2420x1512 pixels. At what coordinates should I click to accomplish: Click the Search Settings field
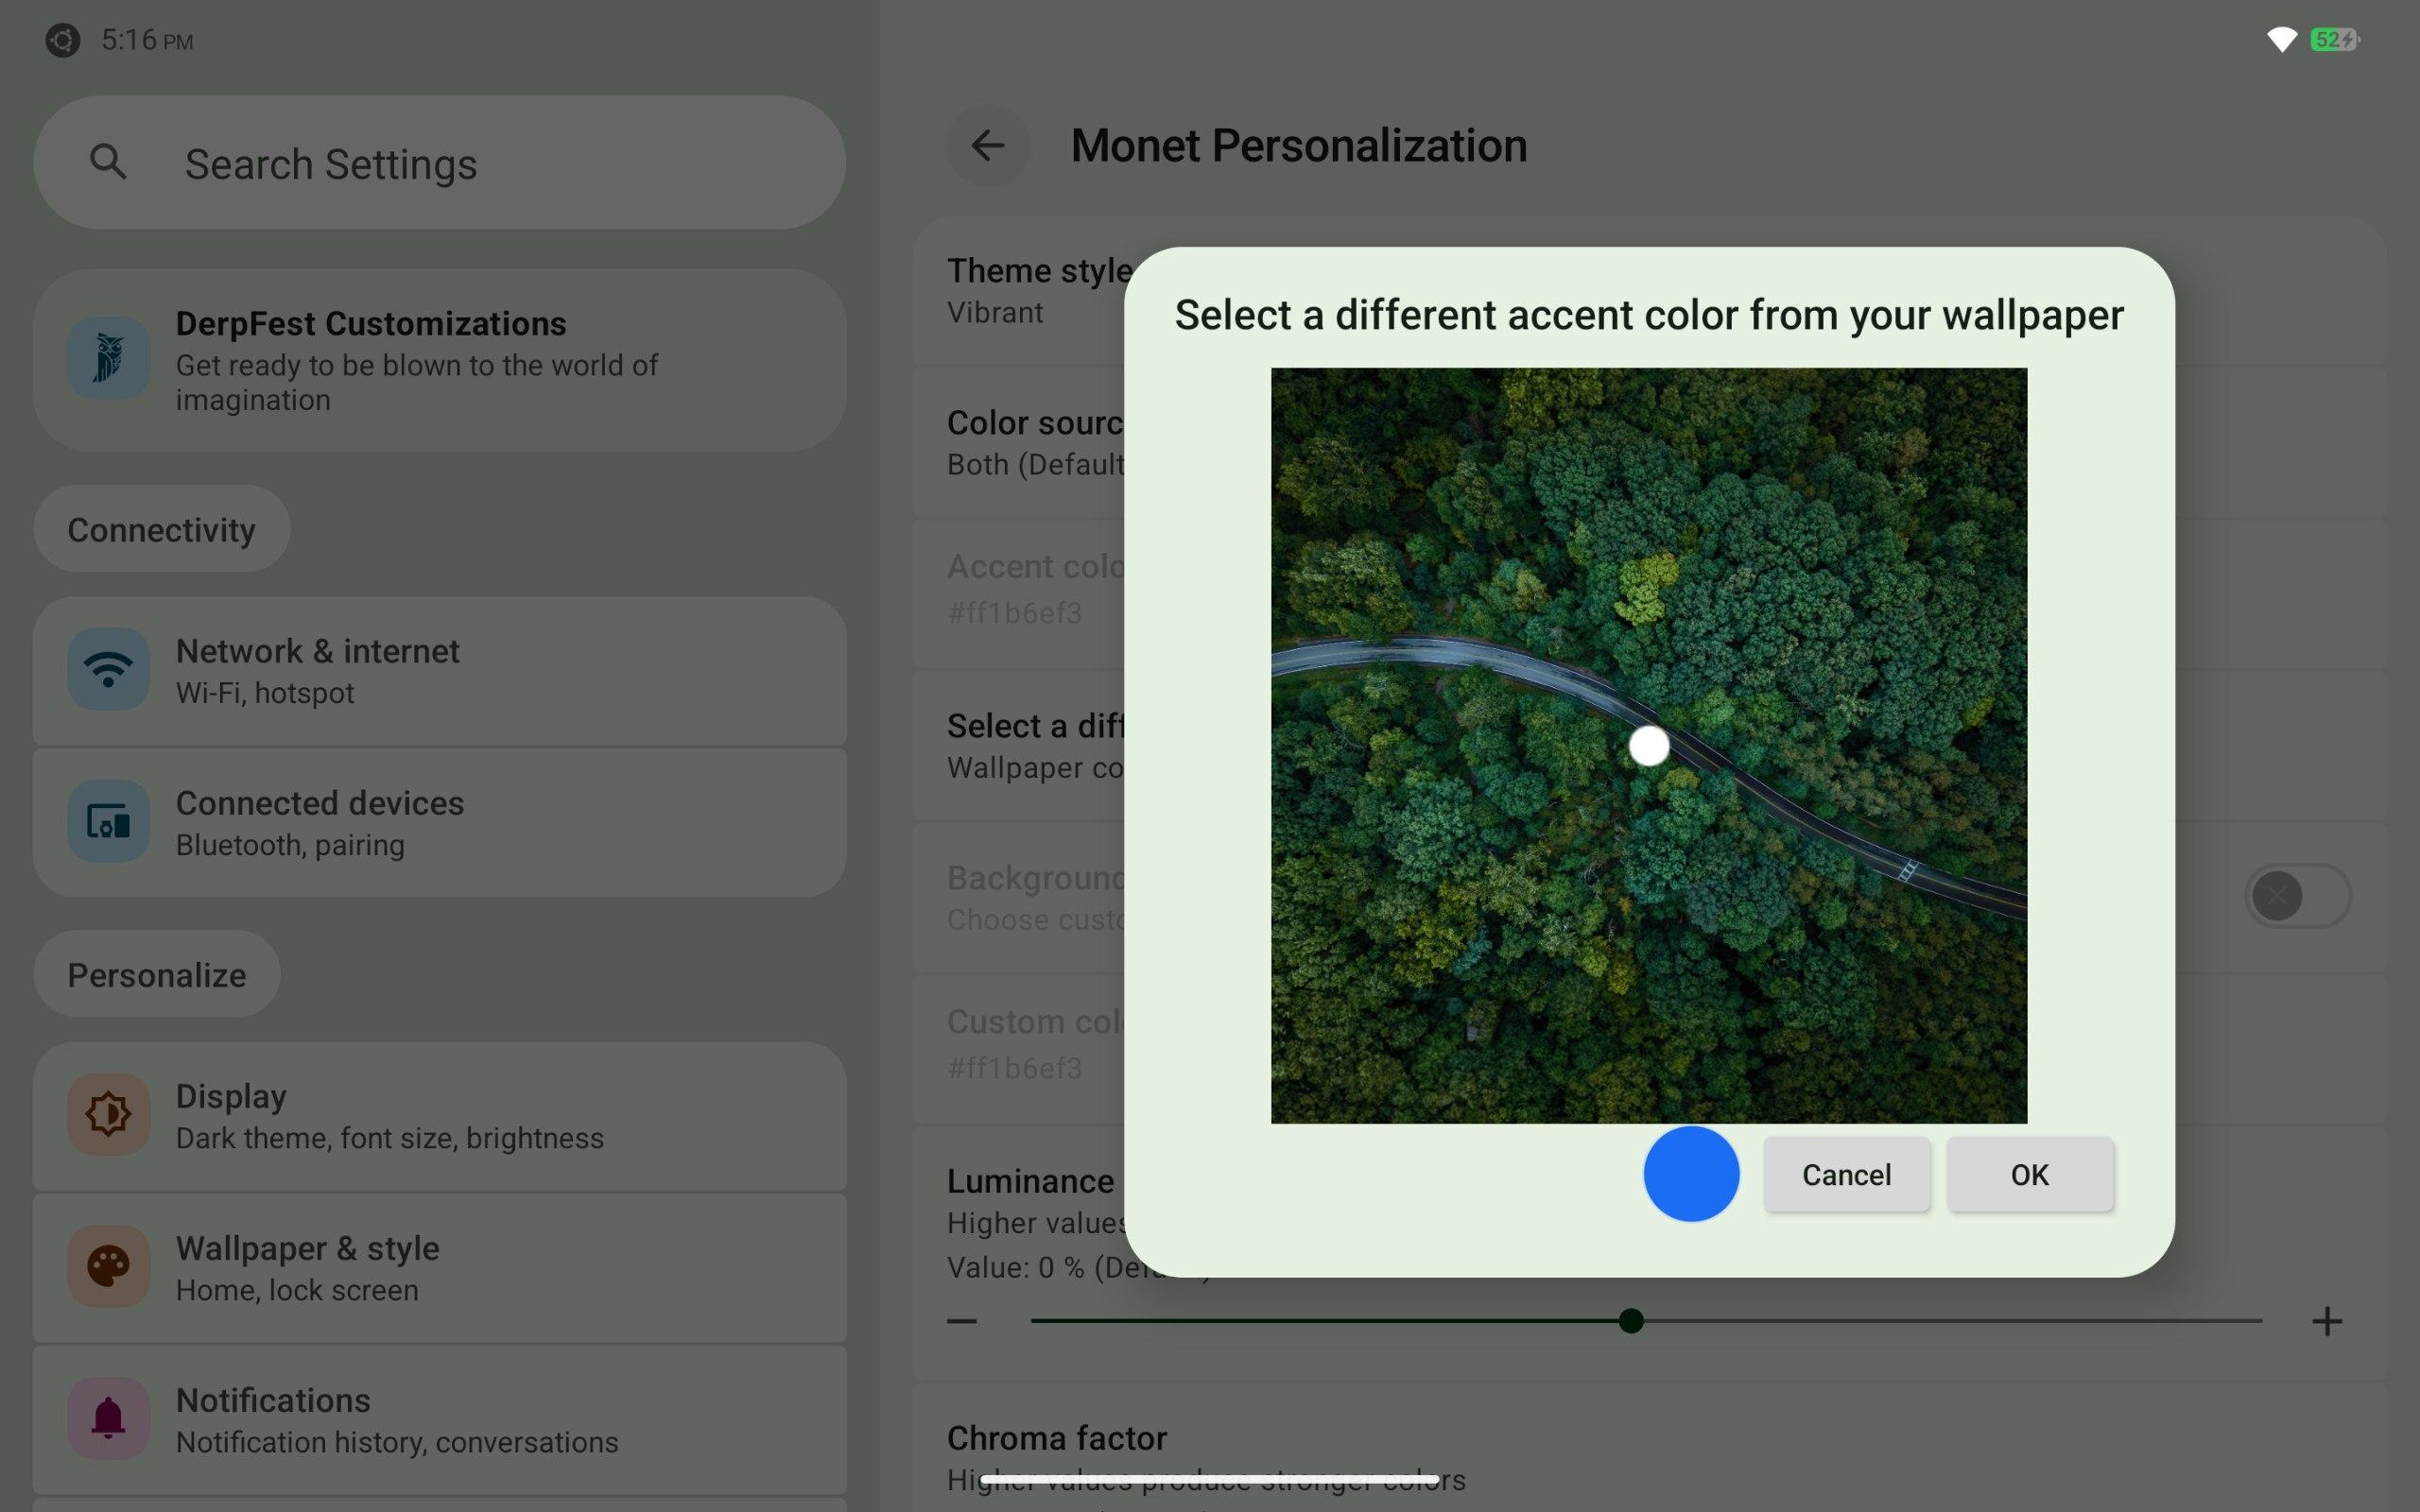coord(440,163)
